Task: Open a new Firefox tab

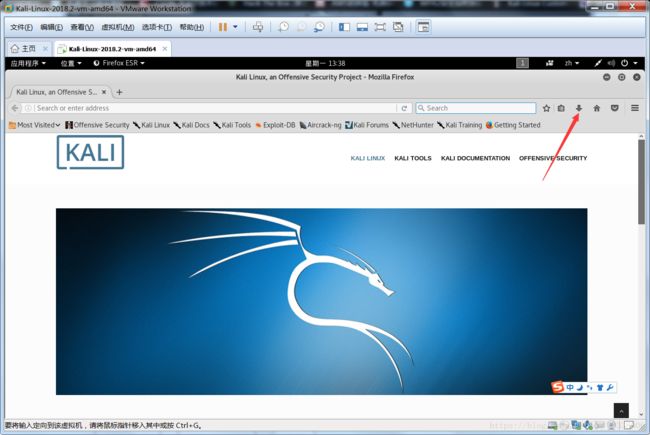Action: 119,92
